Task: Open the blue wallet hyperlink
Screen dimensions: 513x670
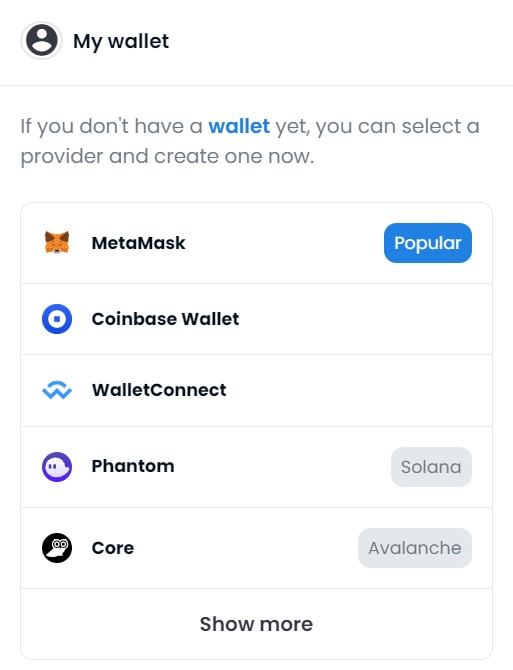Action: (x=239, y=126)
